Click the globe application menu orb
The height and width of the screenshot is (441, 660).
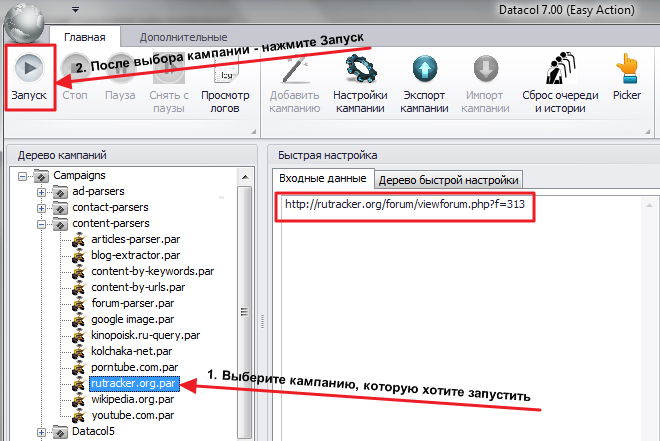point(24,23)
